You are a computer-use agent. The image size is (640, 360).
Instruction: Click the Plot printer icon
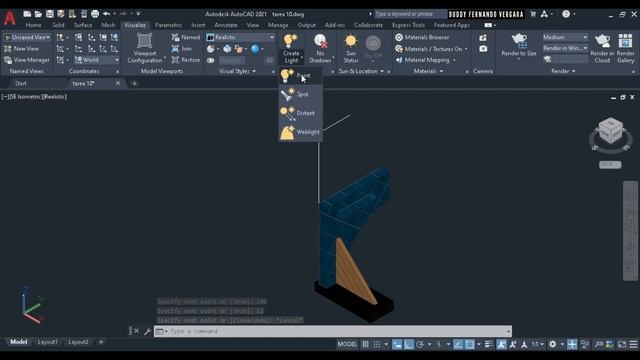tap(95, 14)
